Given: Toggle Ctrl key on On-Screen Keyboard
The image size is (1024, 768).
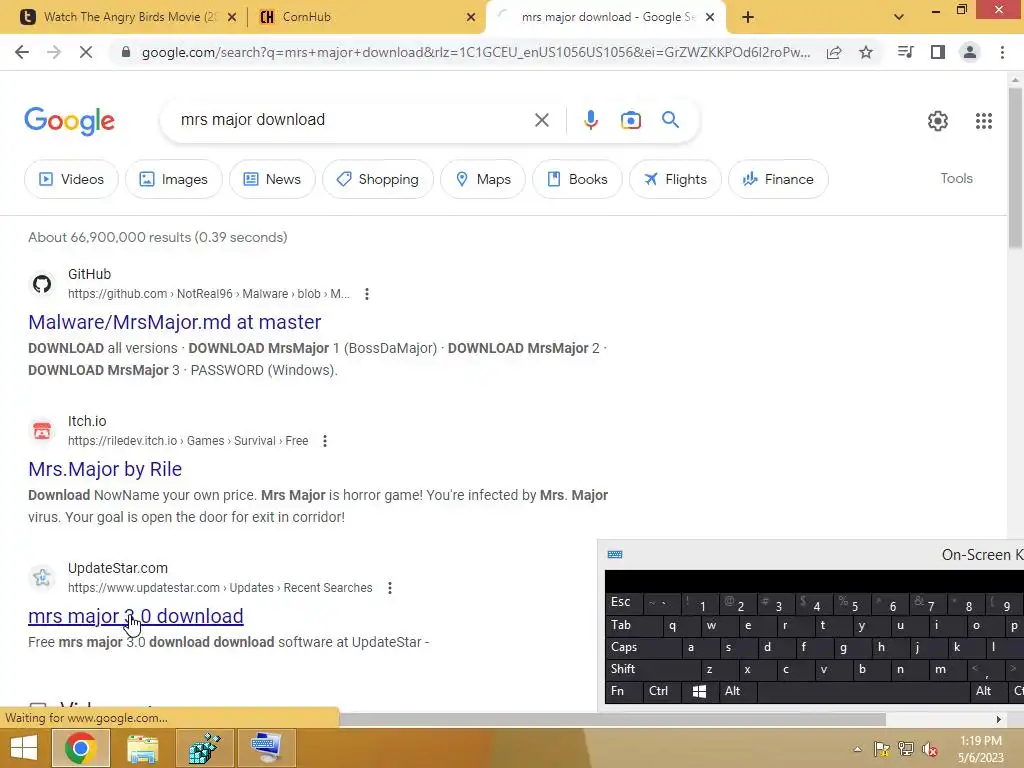Looking at the screenshot, I should click(x=662, y=691).
